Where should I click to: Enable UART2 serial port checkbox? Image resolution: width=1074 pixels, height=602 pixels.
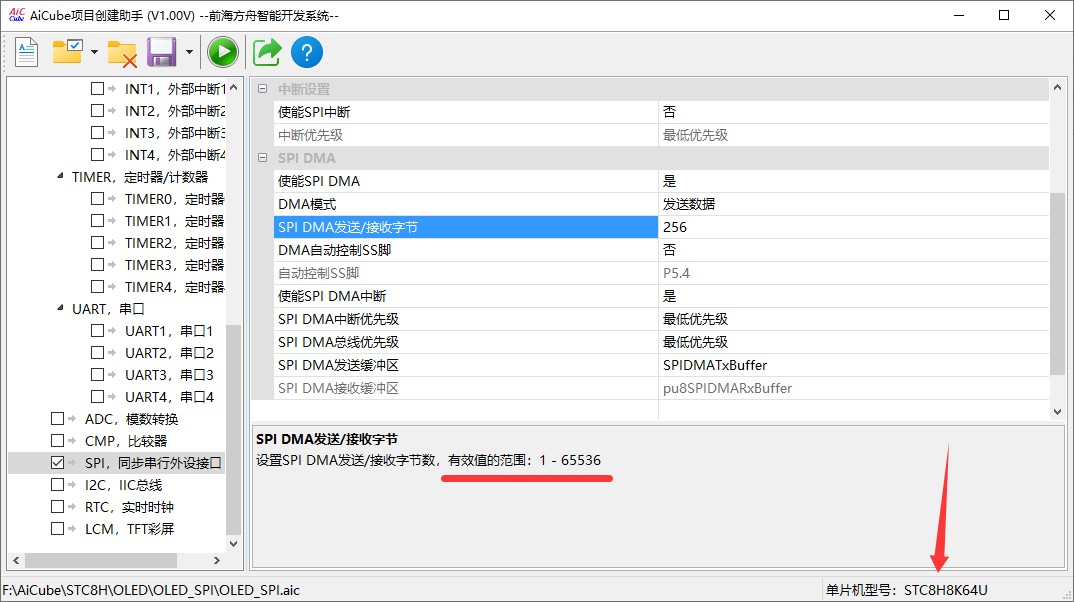tap(97, 353)
